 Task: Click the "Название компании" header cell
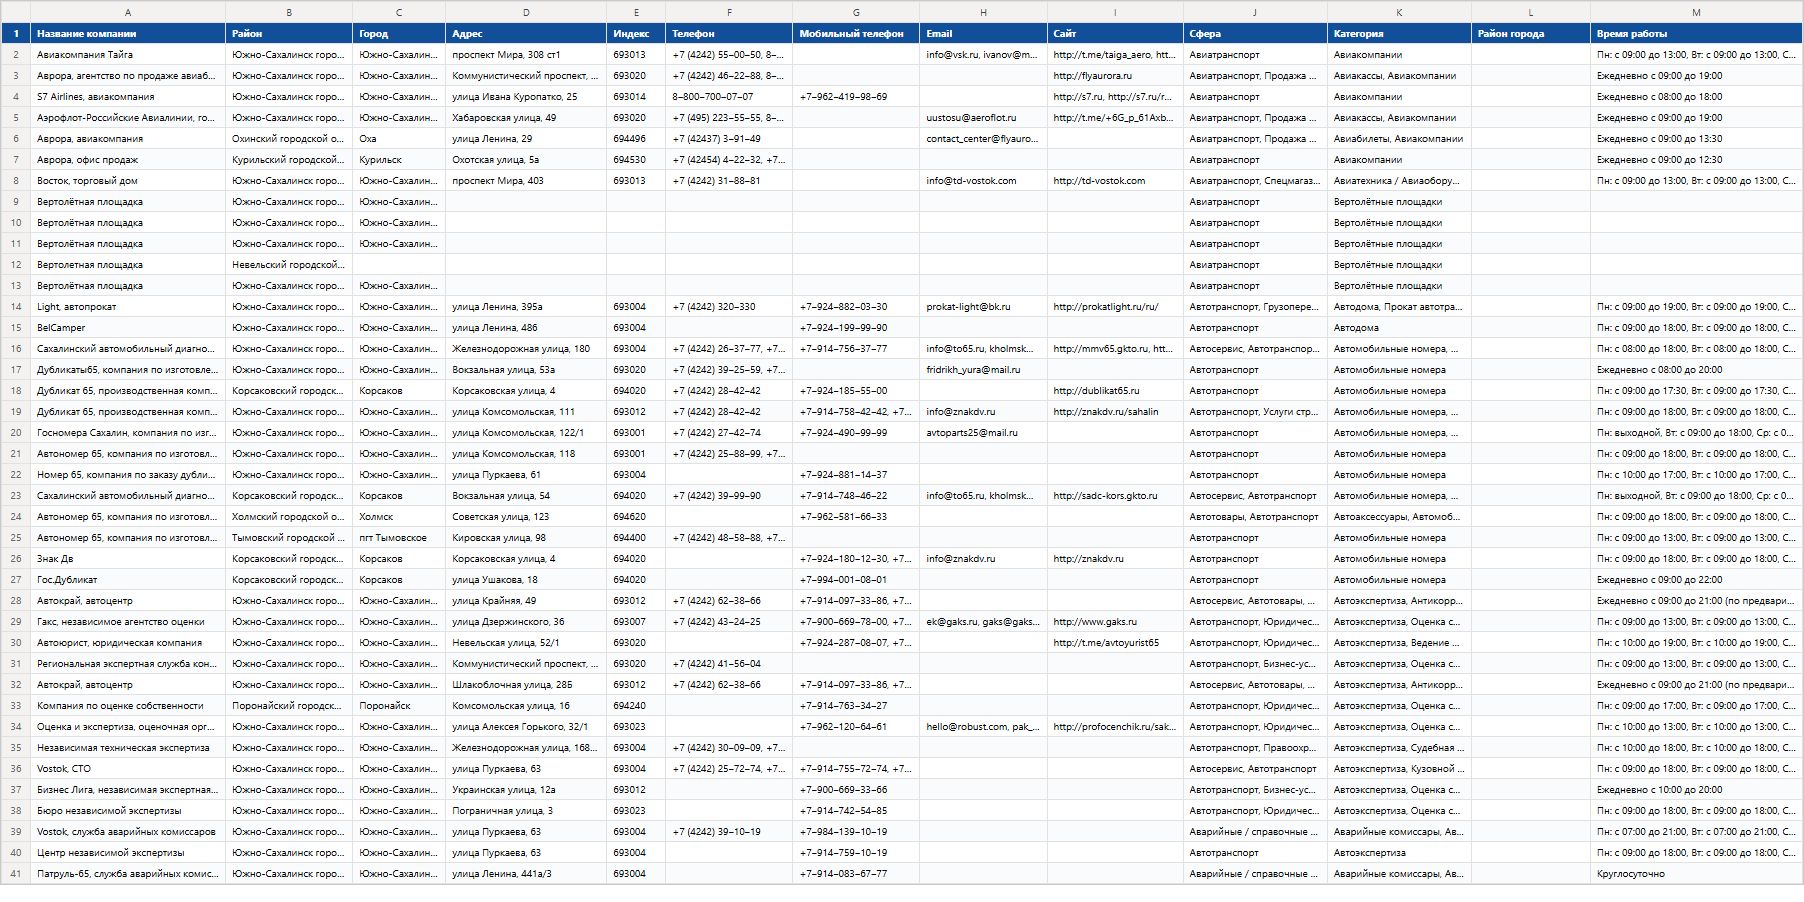(128, 34)
